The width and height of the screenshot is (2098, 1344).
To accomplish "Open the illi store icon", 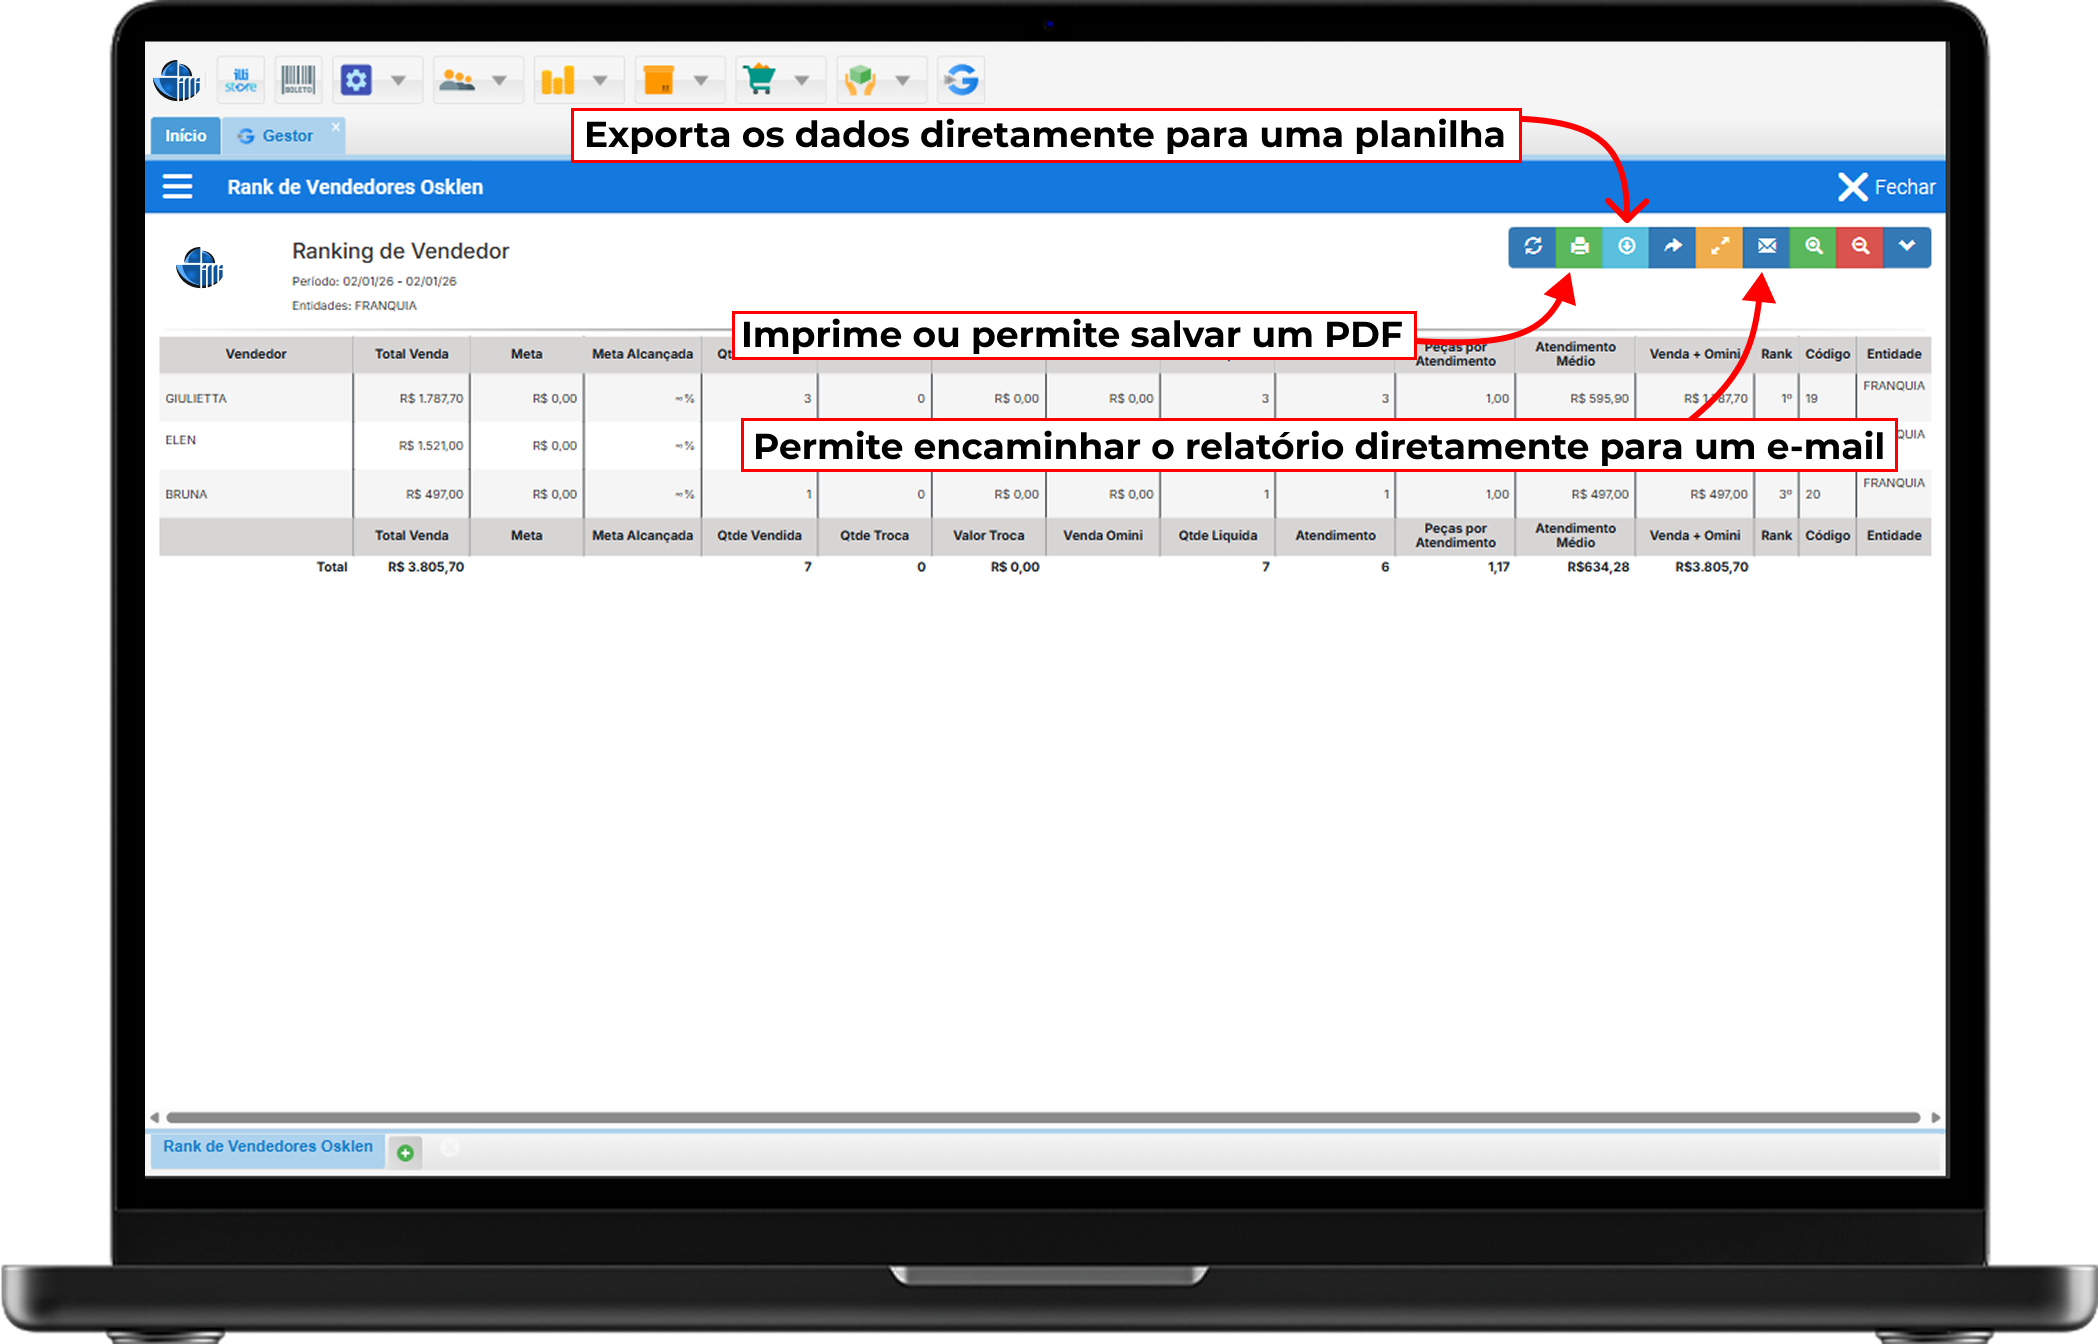I will coord(240,80).
